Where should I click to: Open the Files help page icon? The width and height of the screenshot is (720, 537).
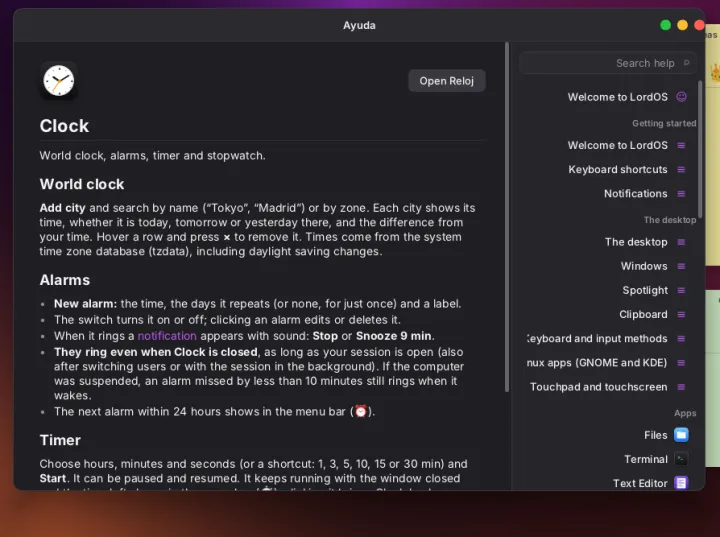coord(681,435)
